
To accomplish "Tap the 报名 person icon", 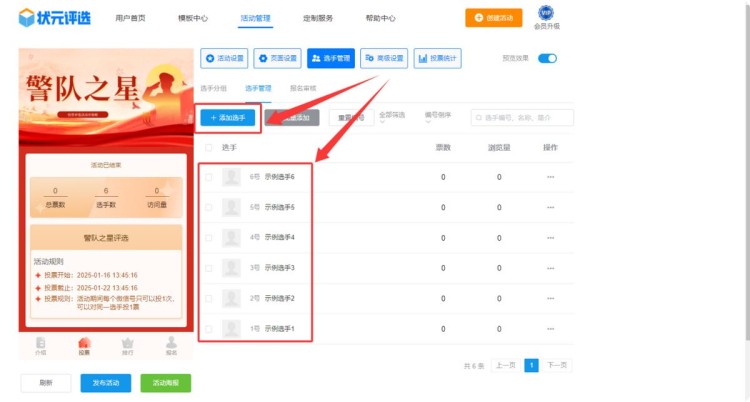I will click(171, 345).
